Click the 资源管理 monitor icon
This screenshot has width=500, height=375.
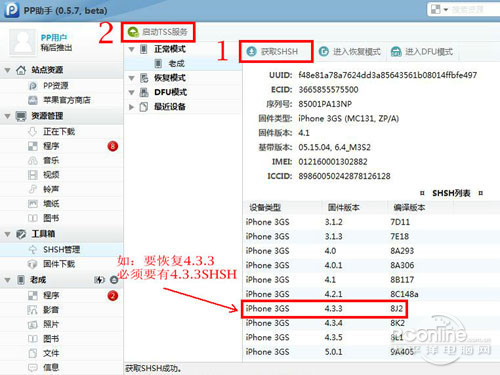[21, 116]
